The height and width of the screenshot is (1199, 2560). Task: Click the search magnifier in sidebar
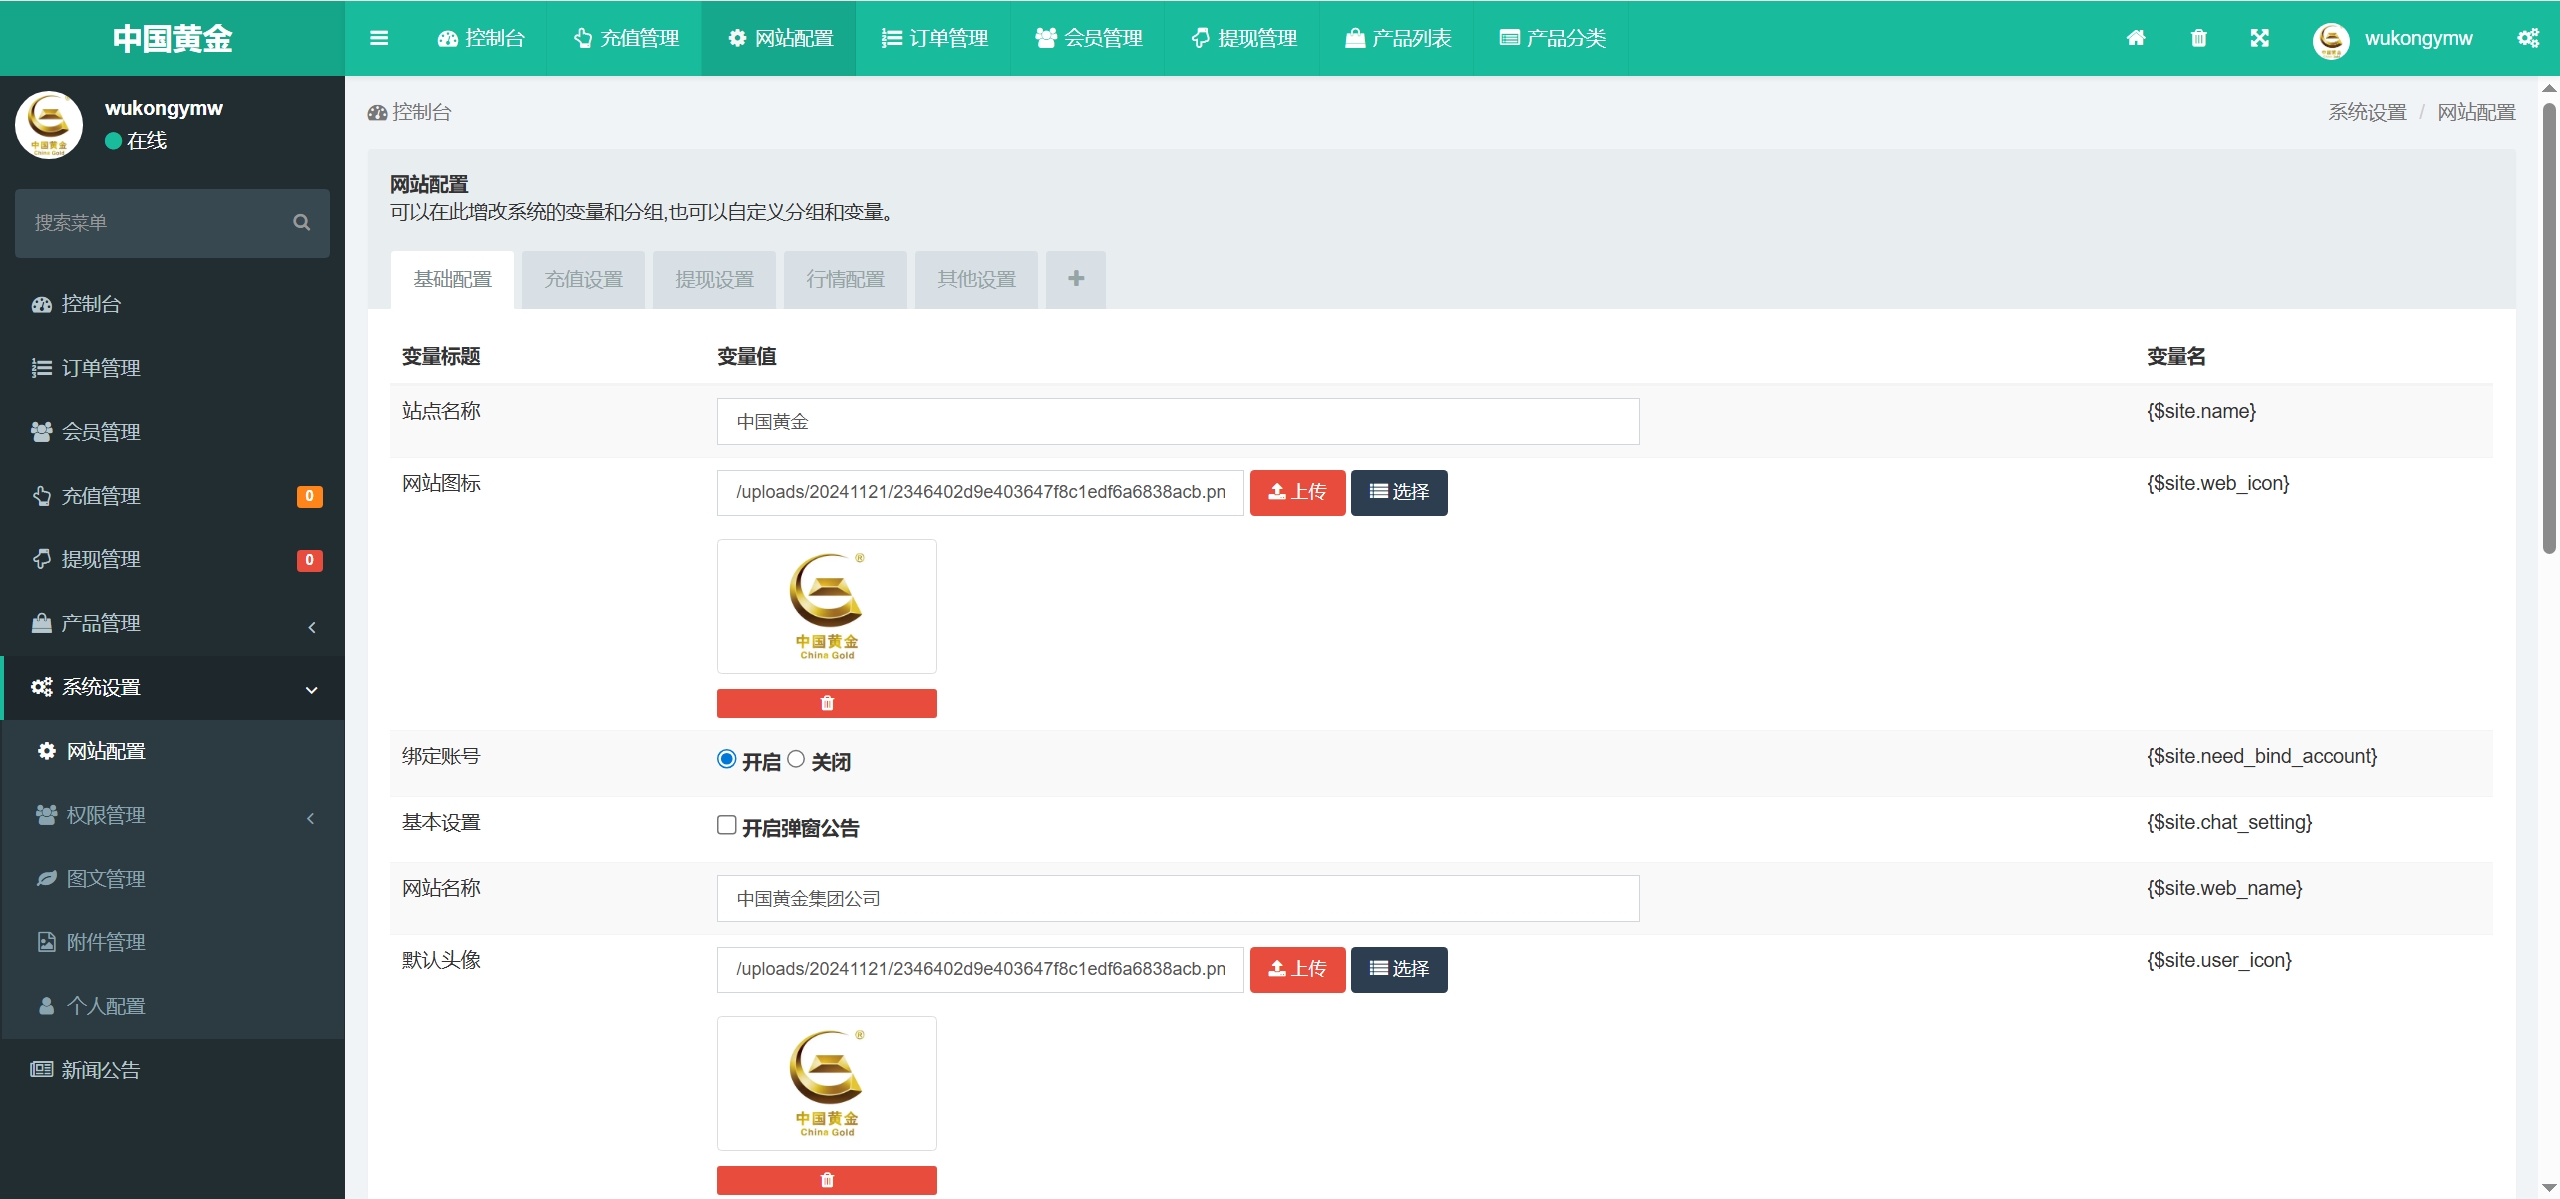click(301, 222)
